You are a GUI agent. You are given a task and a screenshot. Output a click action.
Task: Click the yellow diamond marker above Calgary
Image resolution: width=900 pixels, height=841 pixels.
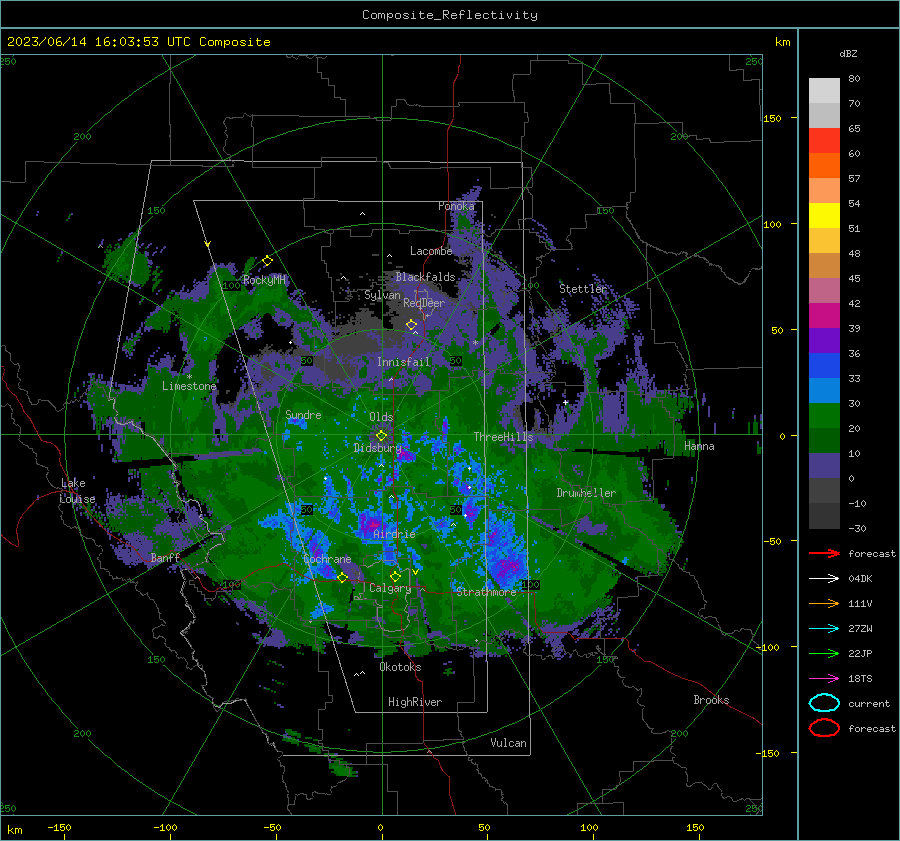395,576
